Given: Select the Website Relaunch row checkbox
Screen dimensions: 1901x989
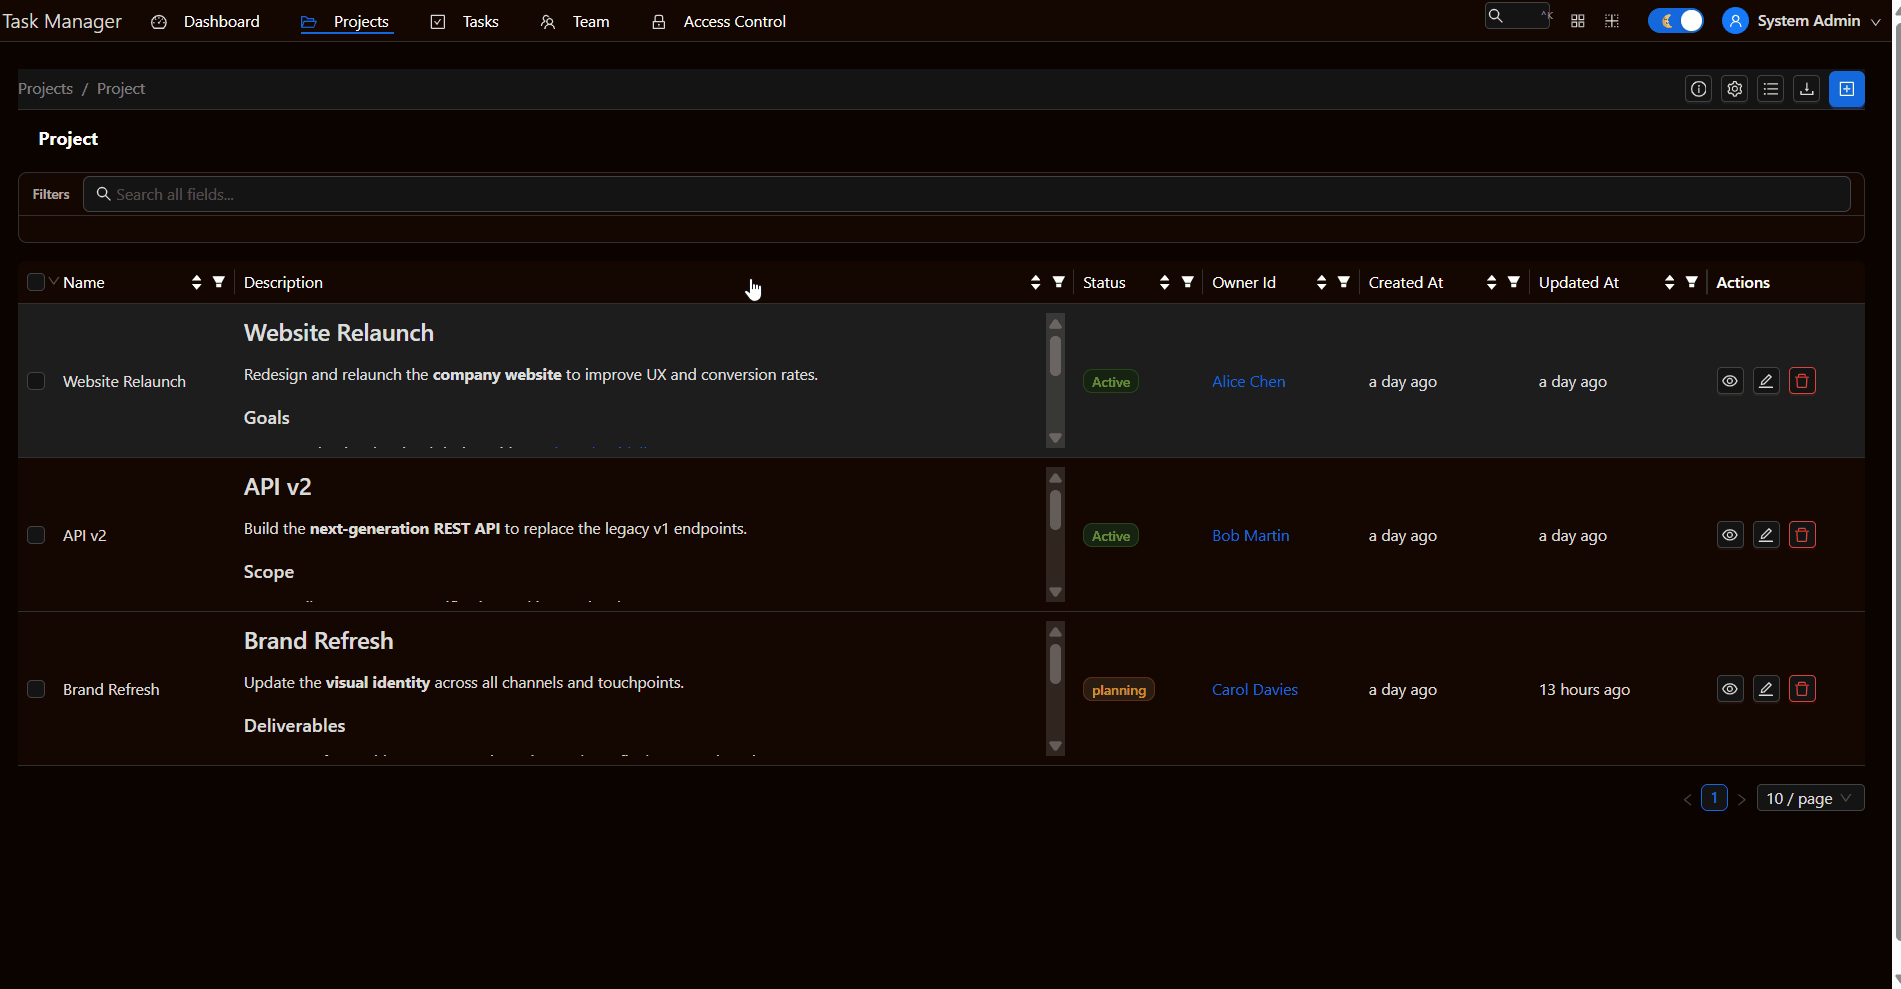Looking at the screenshot, I should (36, 381).
